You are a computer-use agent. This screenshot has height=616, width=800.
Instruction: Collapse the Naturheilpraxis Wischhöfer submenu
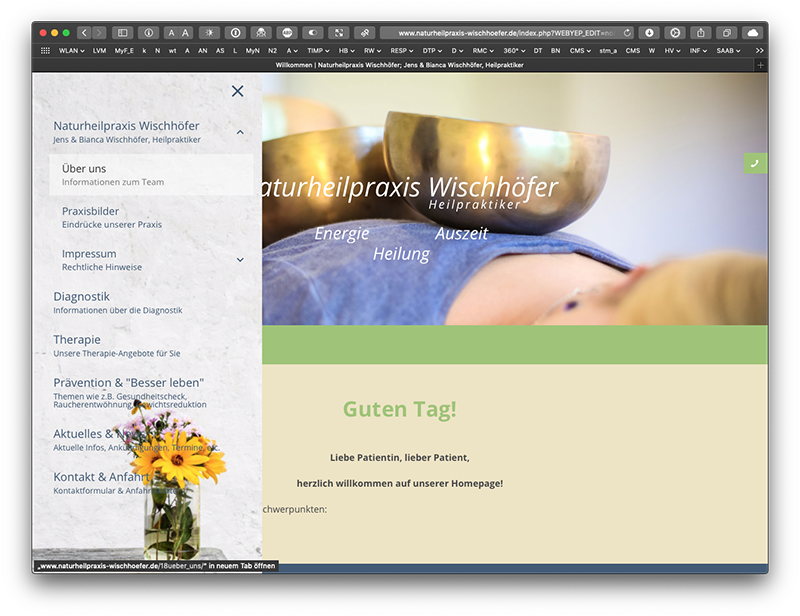tap(240, 132)
